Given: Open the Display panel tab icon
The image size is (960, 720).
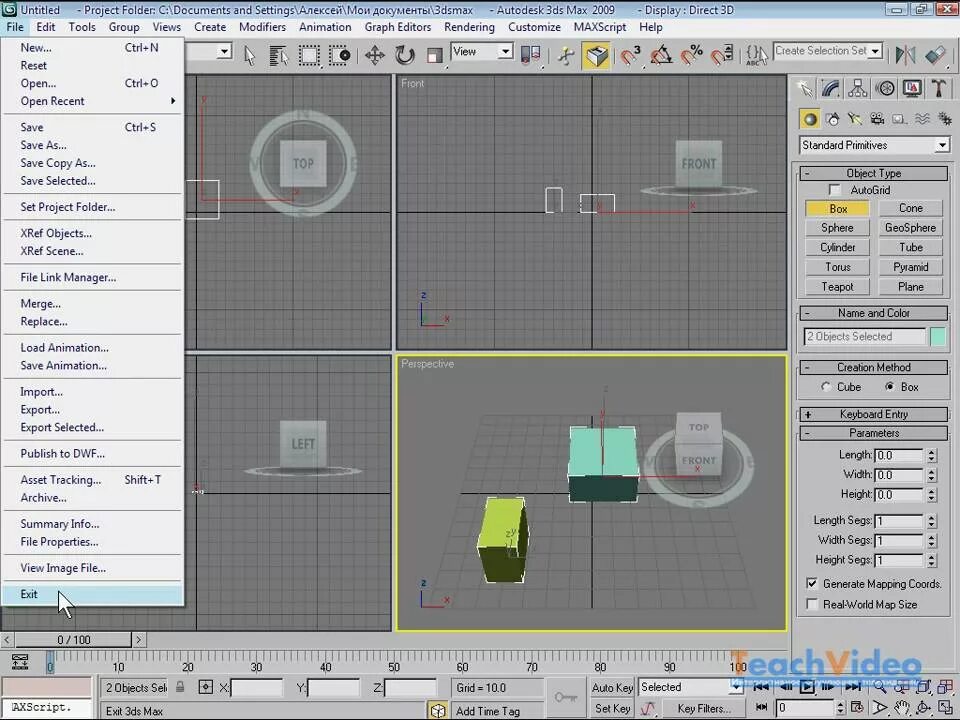Looking at the screenshot, I should coord(912,89).
